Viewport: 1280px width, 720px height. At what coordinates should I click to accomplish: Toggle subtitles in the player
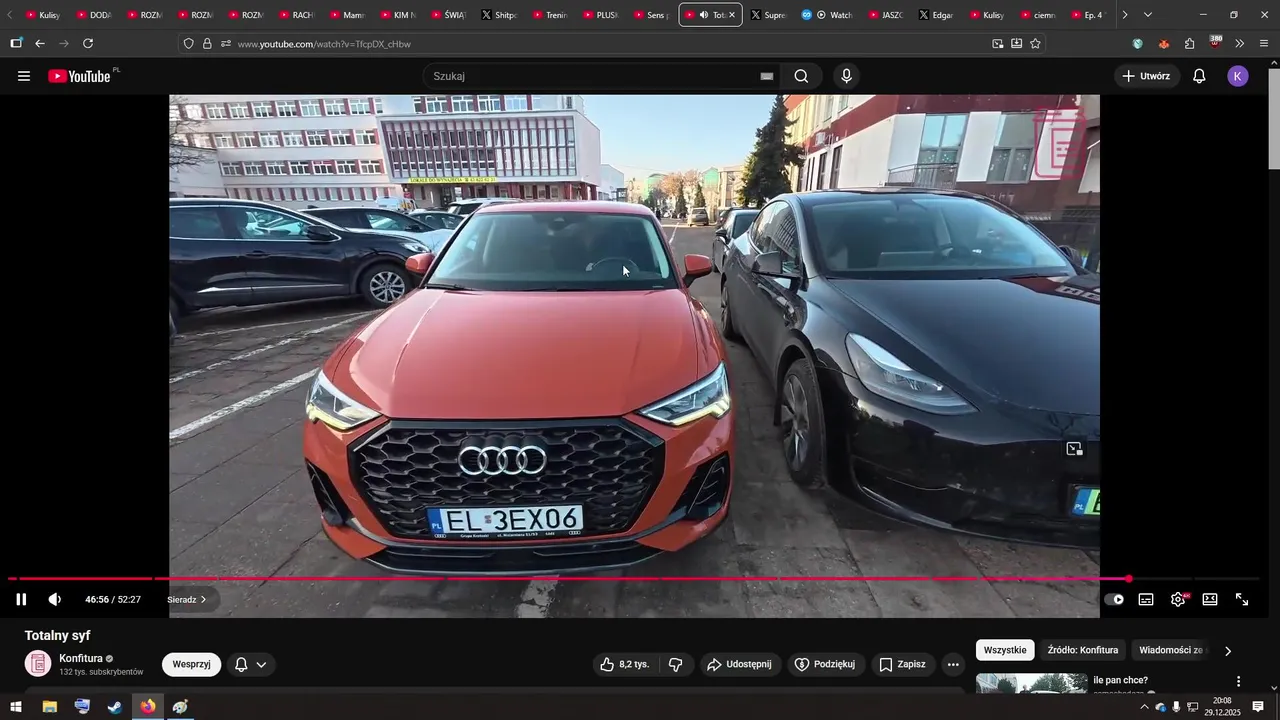click(1146, 599)
